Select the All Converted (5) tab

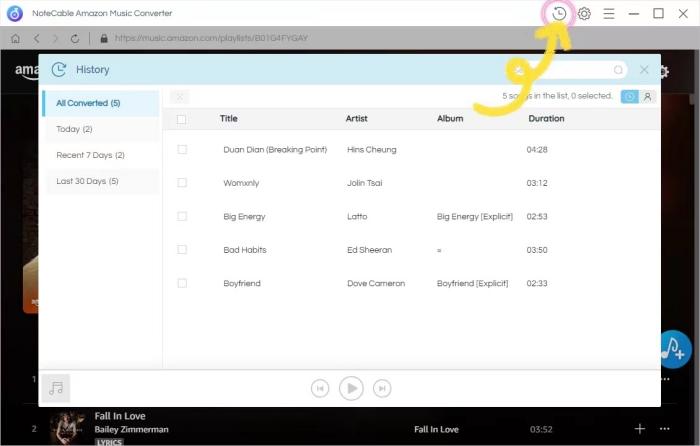[101, 103]
